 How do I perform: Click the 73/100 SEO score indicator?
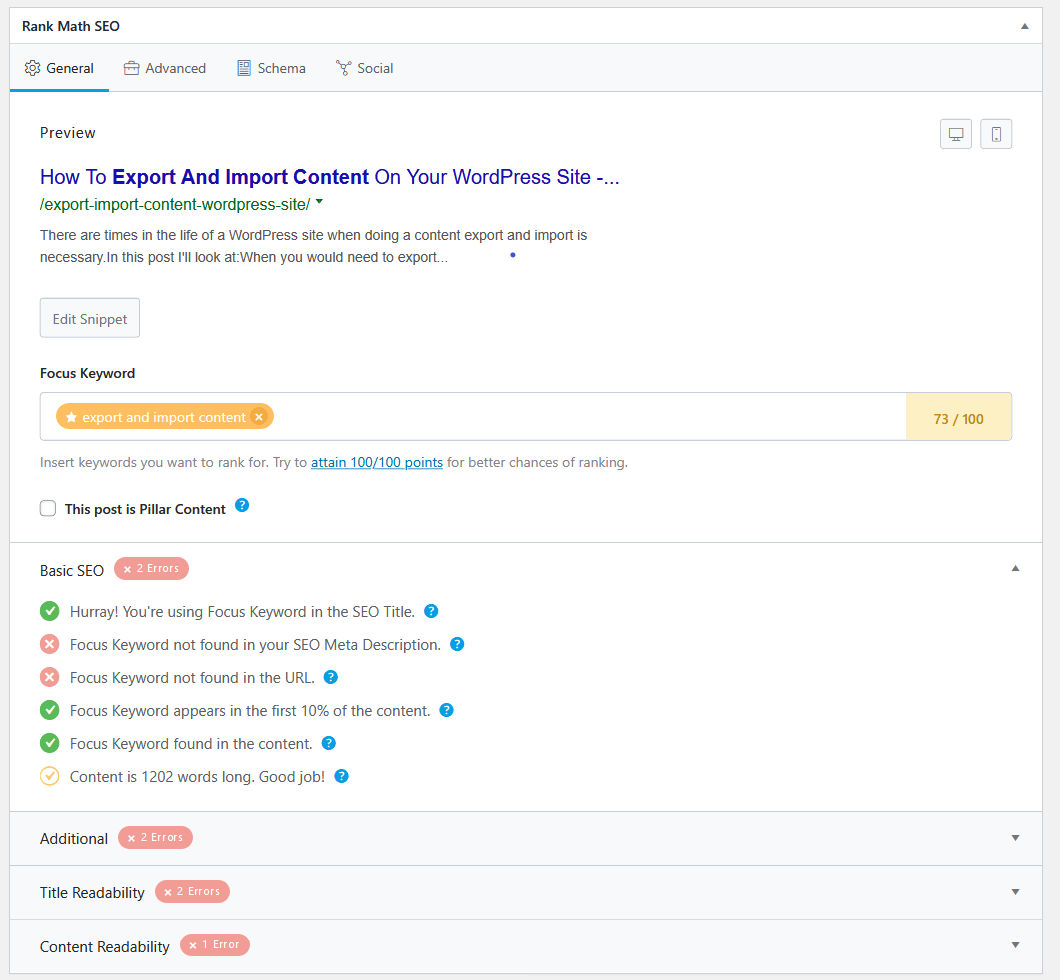tap(957, 416)
